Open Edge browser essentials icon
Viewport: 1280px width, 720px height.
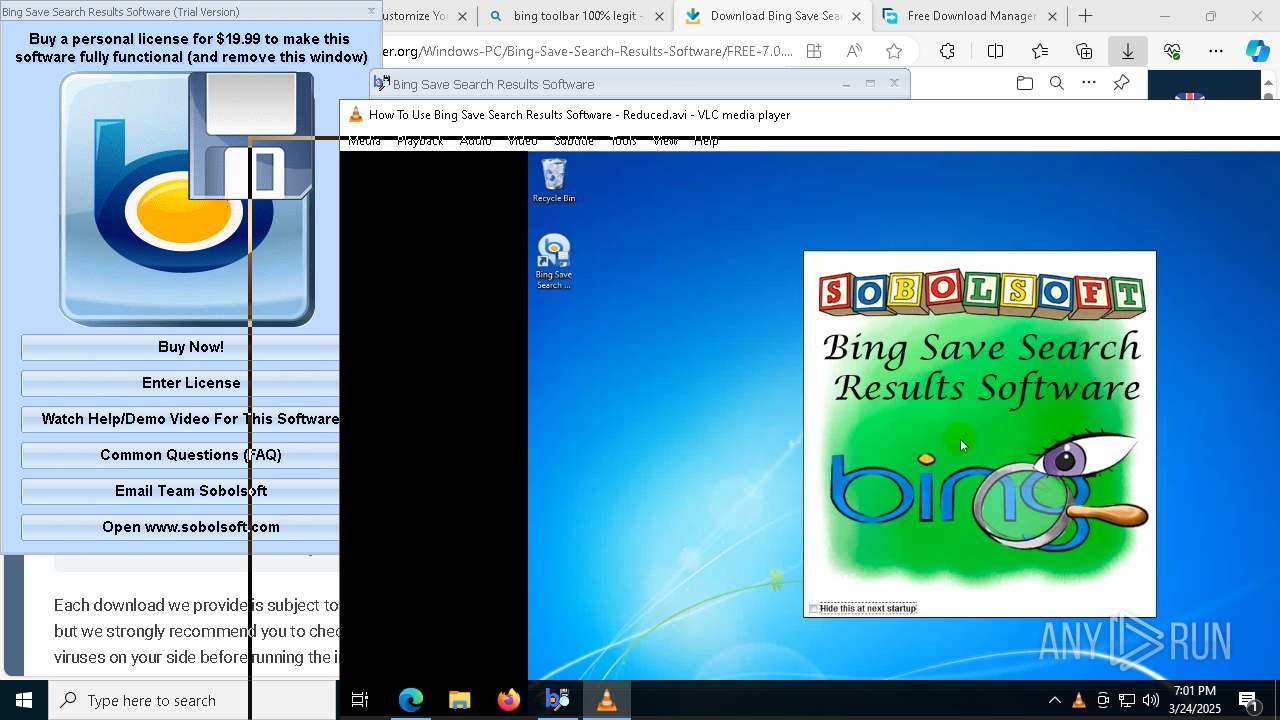tap(1172, 51)
